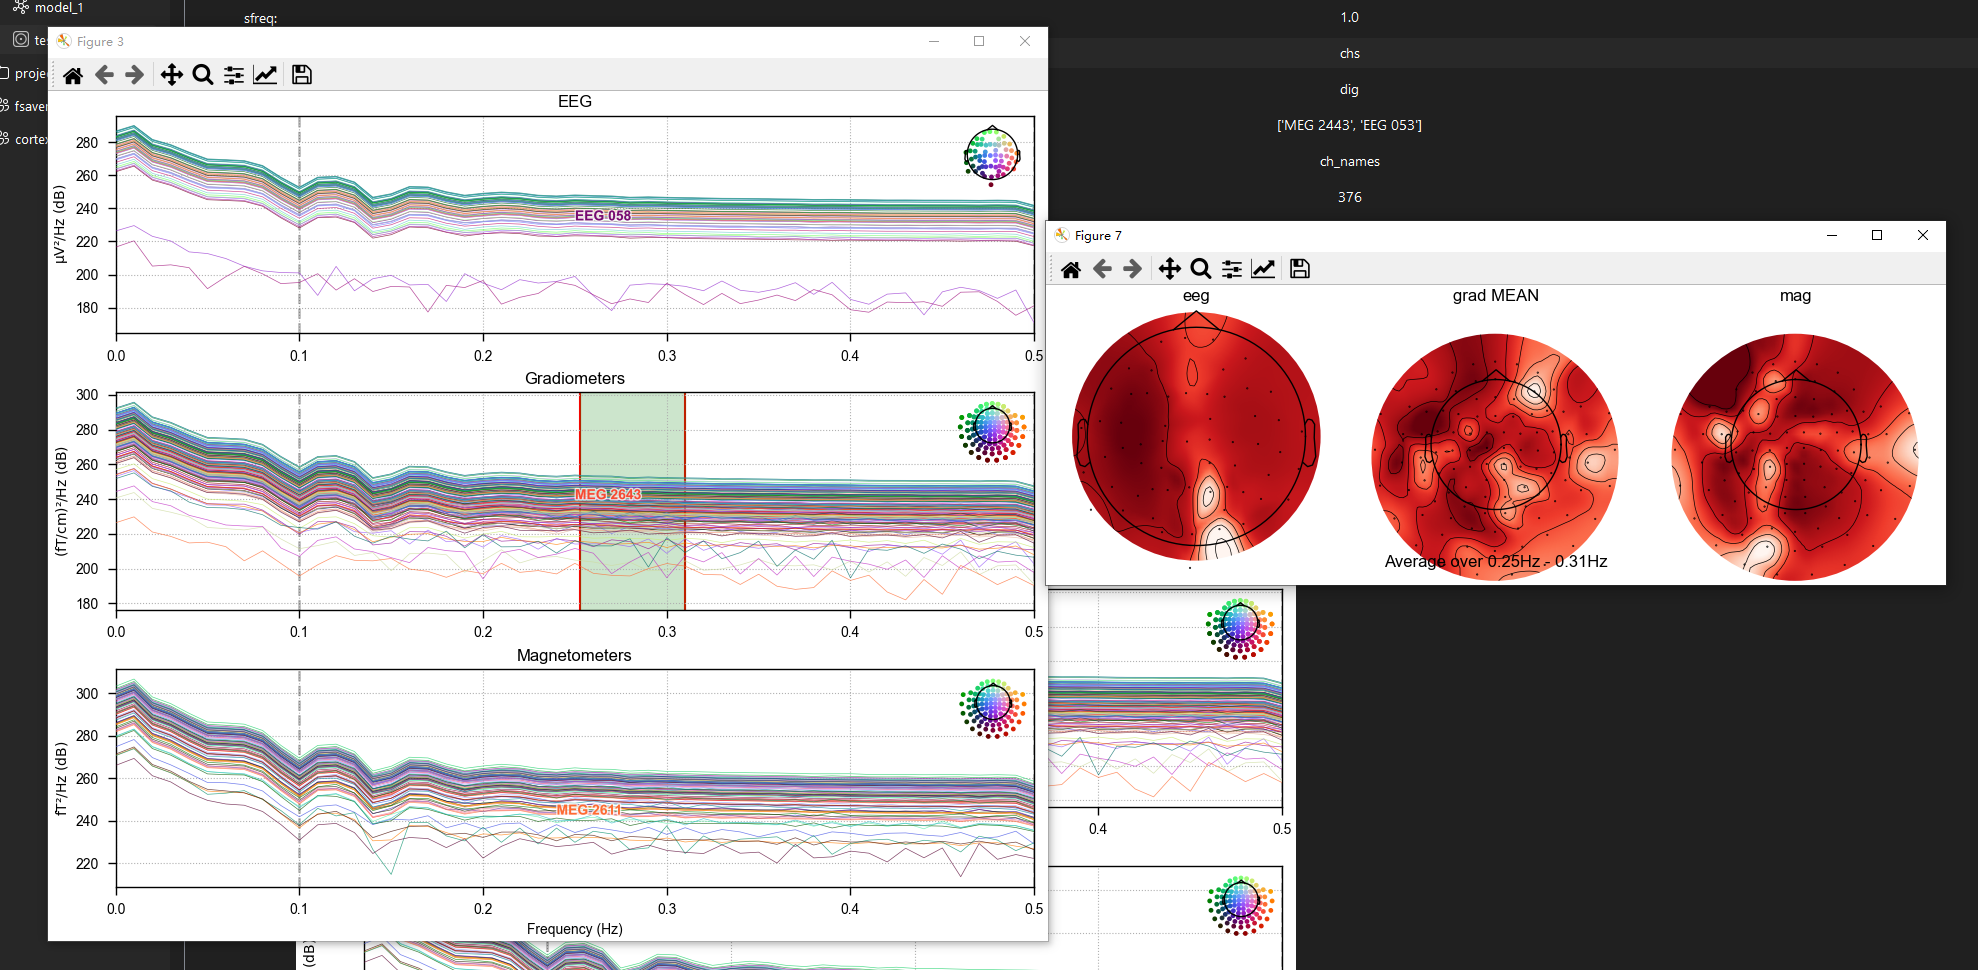Save Figure 7 using the disk icon
The height and width of the screenshot is (970, 1978).
[x=1300, y=269]
